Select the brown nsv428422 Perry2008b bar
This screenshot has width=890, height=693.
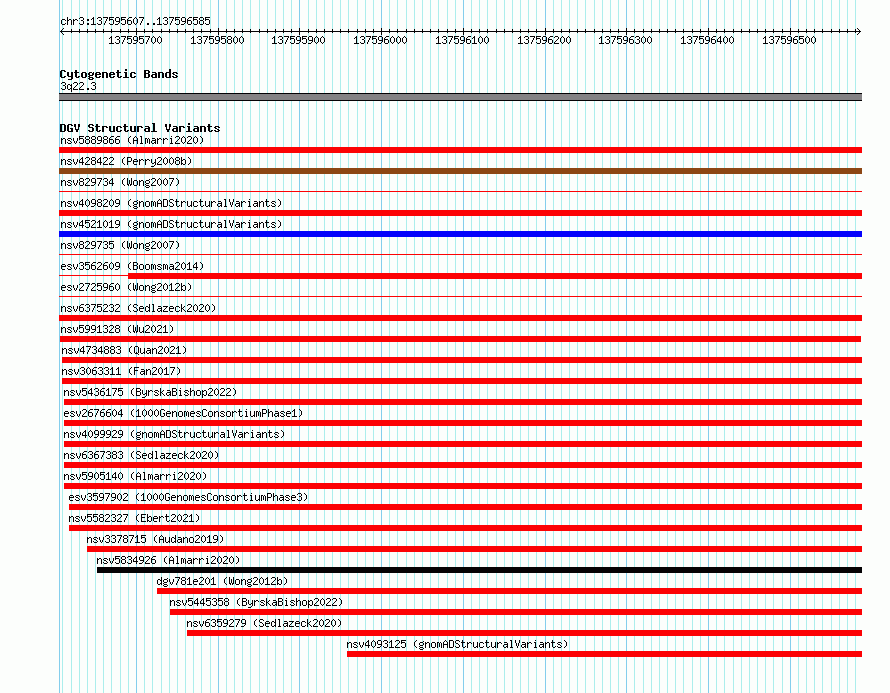pyautogui.click(x=460, y=171)
